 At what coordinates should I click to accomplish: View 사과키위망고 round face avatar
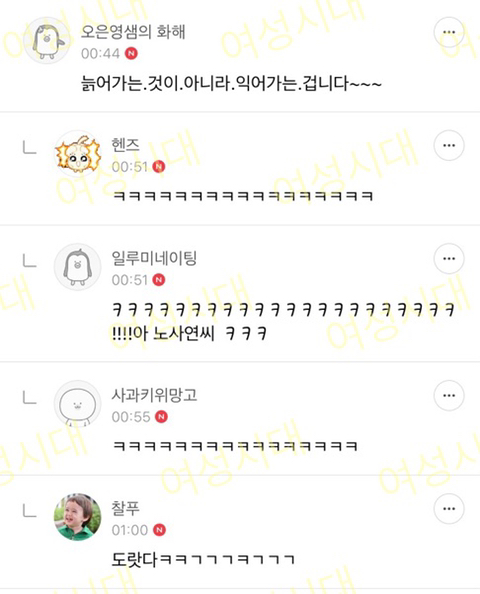(78, 404)
